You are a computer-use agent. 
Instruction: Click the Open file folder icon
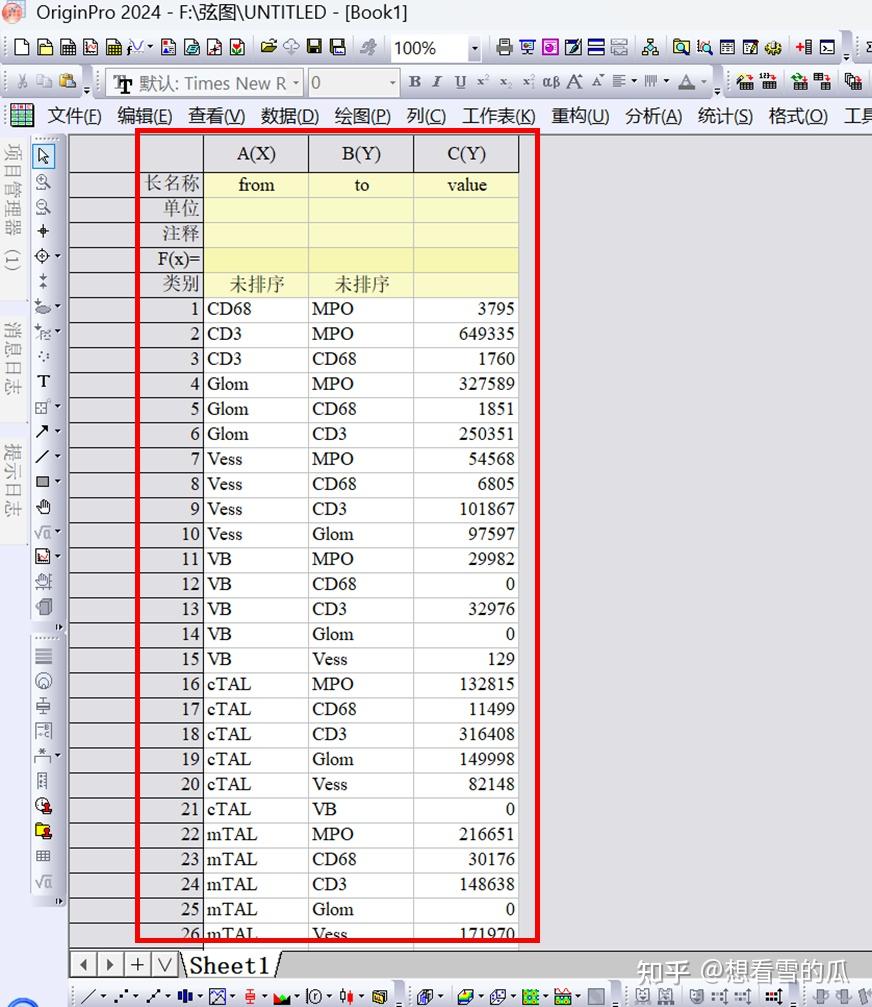[268, 47]
